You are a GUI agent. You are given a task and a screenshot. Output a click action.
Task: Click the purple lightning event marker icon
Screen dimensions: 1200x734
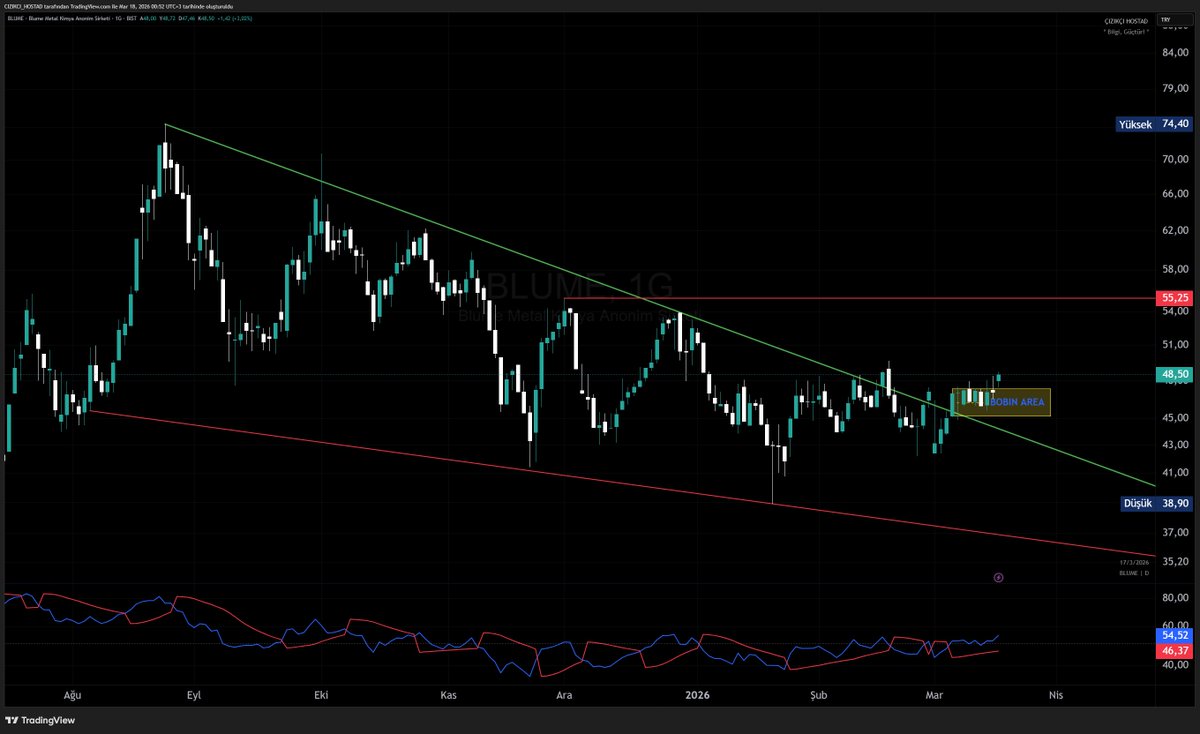pyautogui.click(x=999, y=577)
